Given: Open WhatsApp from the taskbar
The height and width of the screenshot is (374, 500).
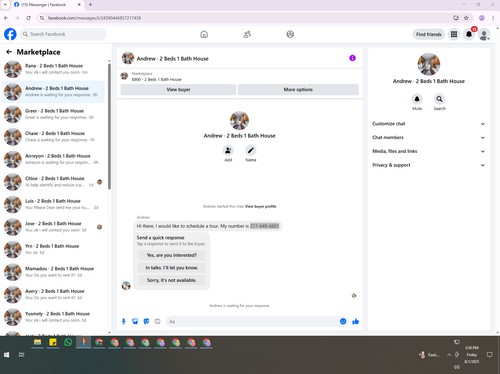Looking at the screenshot, I should 68,342.
